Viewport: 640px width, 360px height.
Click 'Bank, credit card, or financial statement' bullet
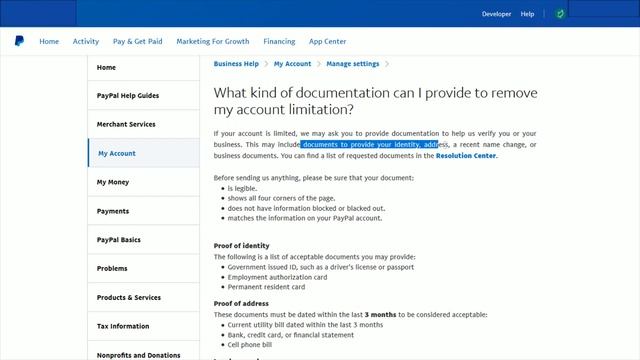(x=291, y=335)
